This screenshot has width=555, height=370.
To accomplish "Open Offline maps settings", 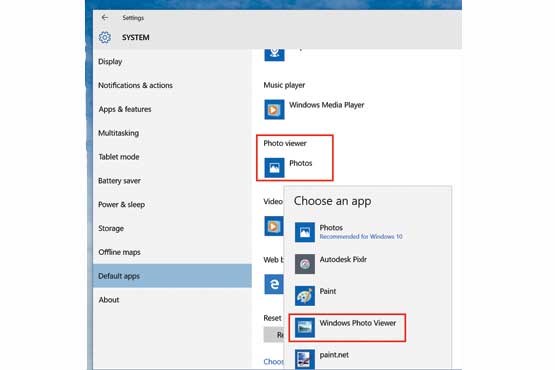I will 172,252.
